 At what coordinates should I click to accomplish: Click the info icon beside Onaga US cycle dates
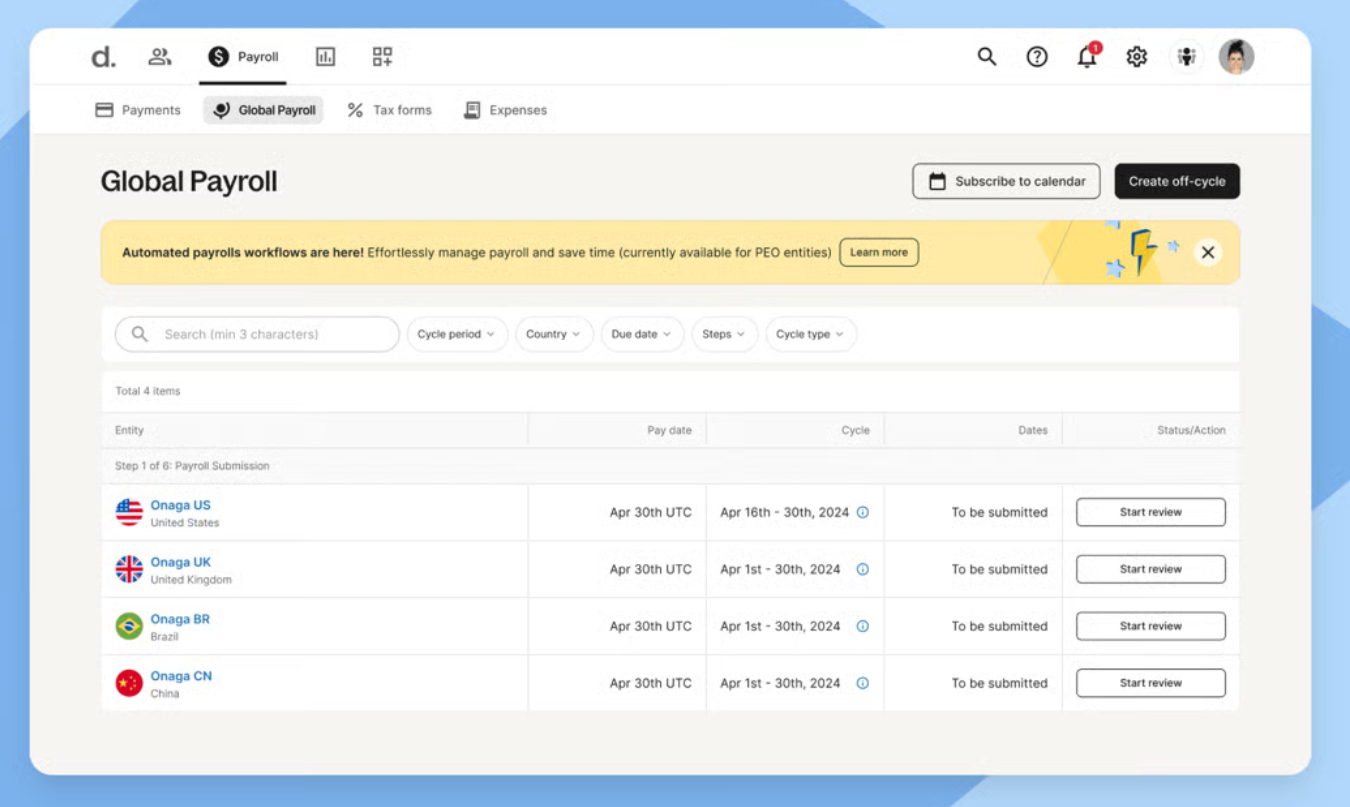coord(862,512)
